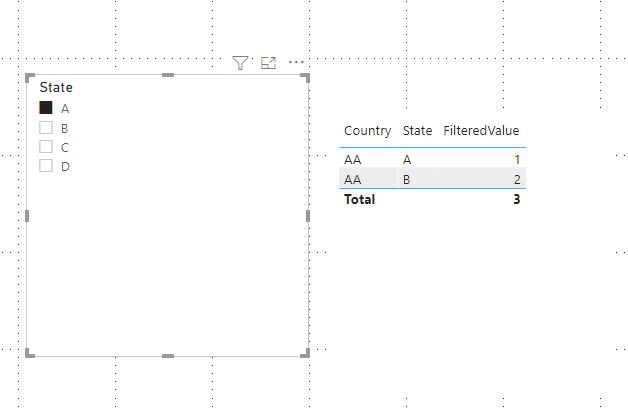This screenshot has height=410, width=628.
Task: Sort by the FilteredValue column header
Action: pyautogui.click(x=481, y=131)
